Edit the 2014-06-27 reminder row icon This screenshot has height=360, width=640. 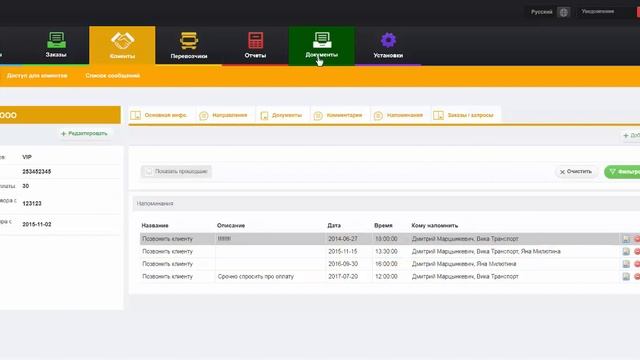click(x=626, y=239)
